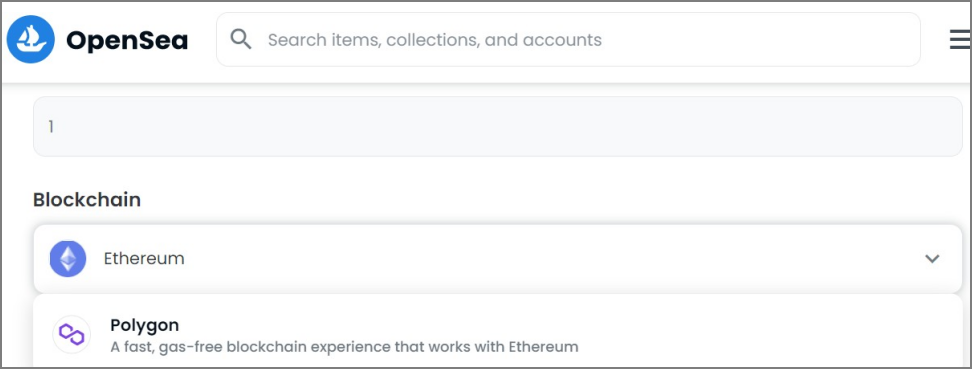
Task: Click the Ethereum label in the selector
Action: pyautogui.click(x=144, y=259)
